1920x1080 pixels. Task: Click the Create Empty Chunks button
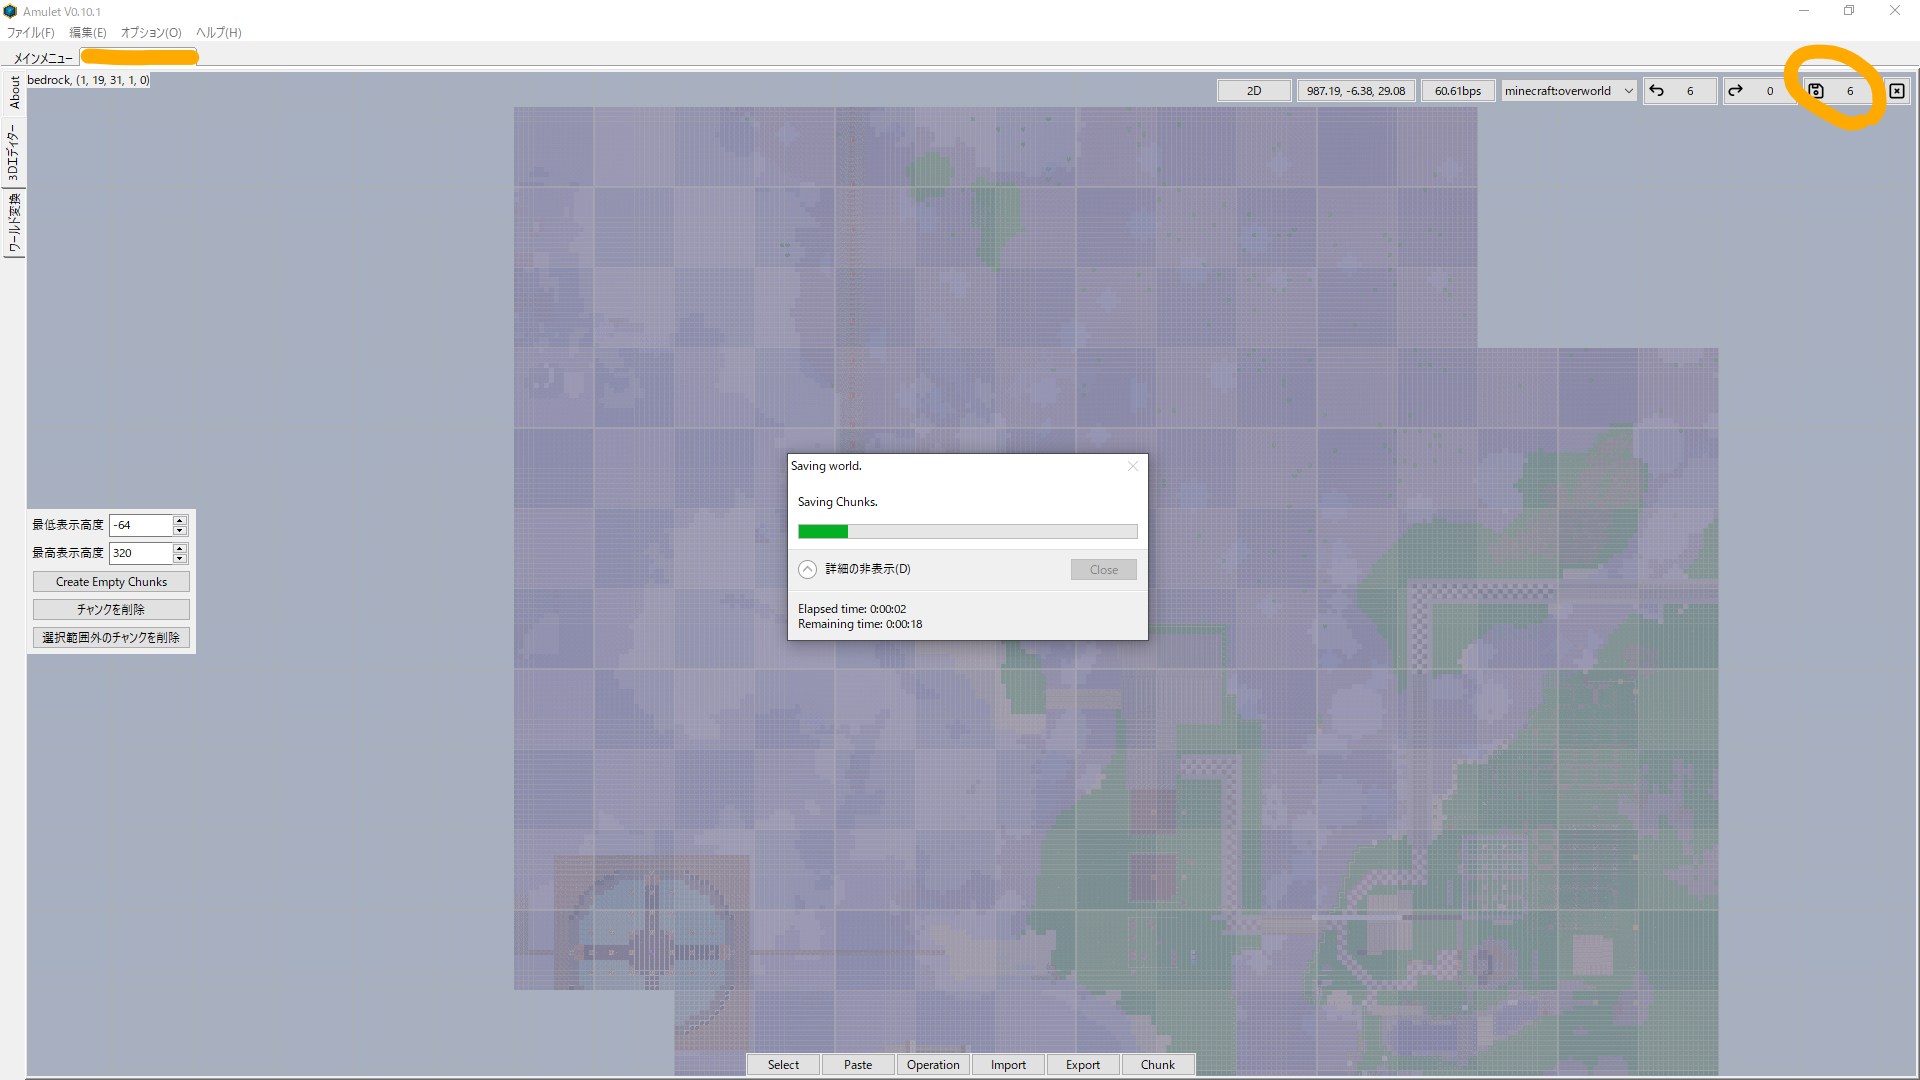point(111,582)
